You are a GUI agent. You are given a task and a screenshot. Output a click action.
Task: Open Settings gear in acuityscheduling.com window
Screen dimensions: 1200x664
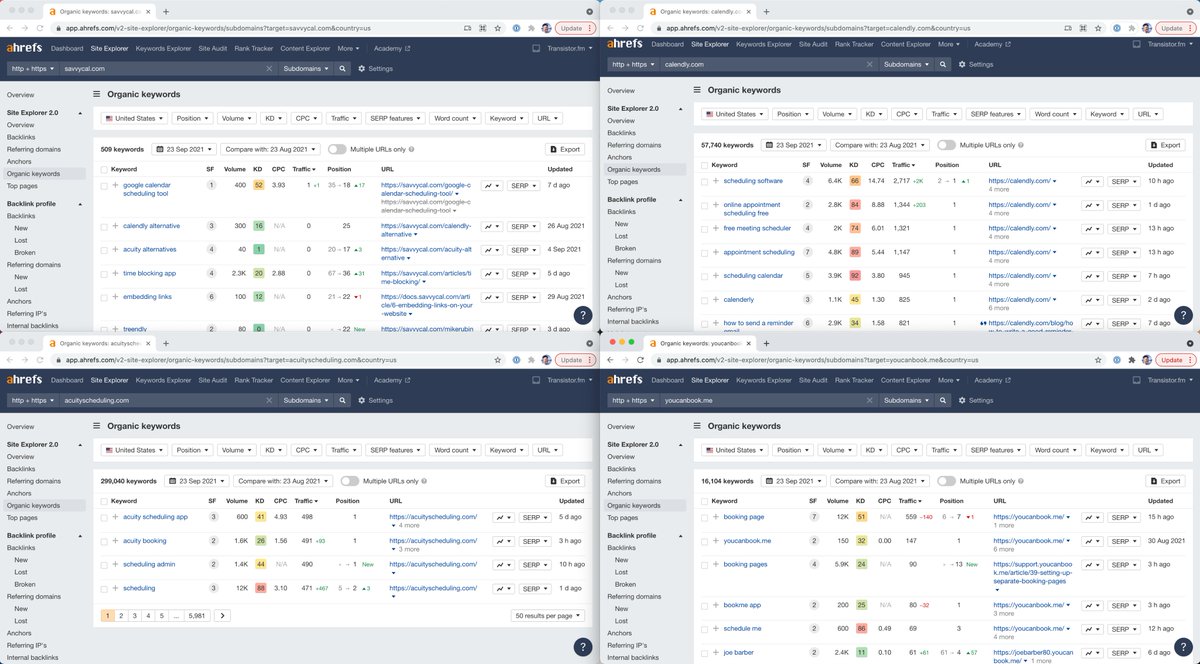point(376,400)
